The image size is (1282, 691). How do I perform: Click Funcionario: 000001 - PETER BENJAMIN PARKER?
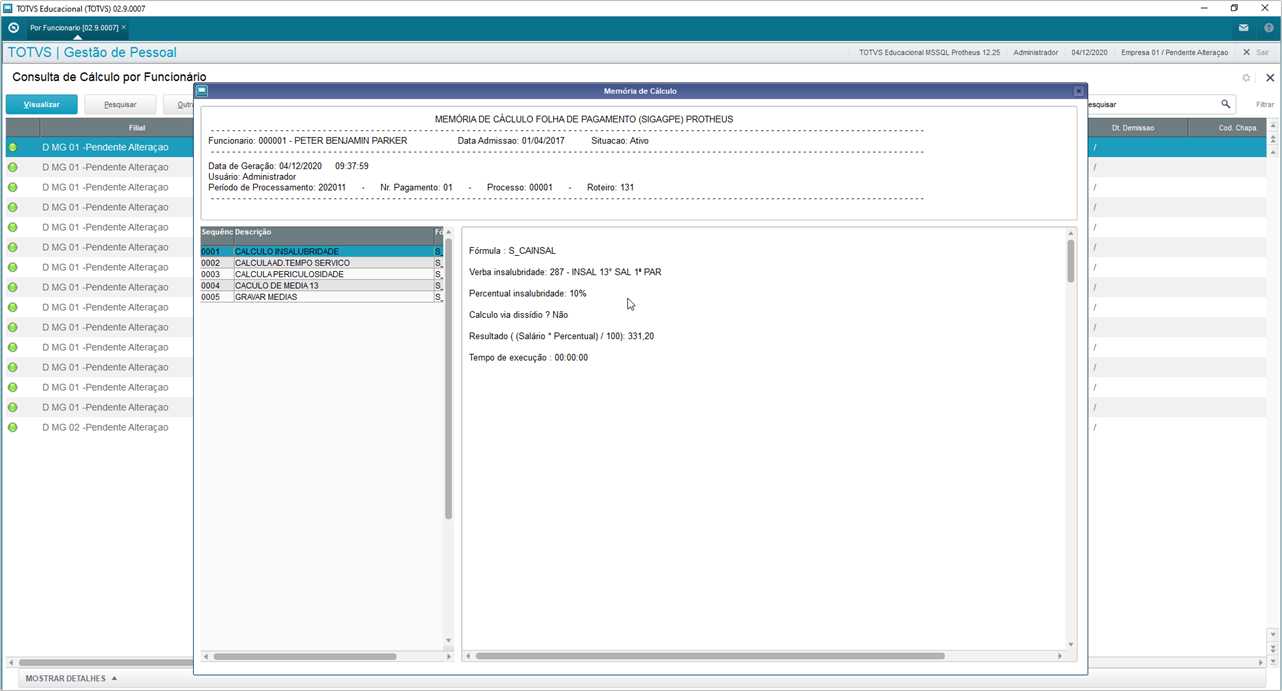[308, 141]
